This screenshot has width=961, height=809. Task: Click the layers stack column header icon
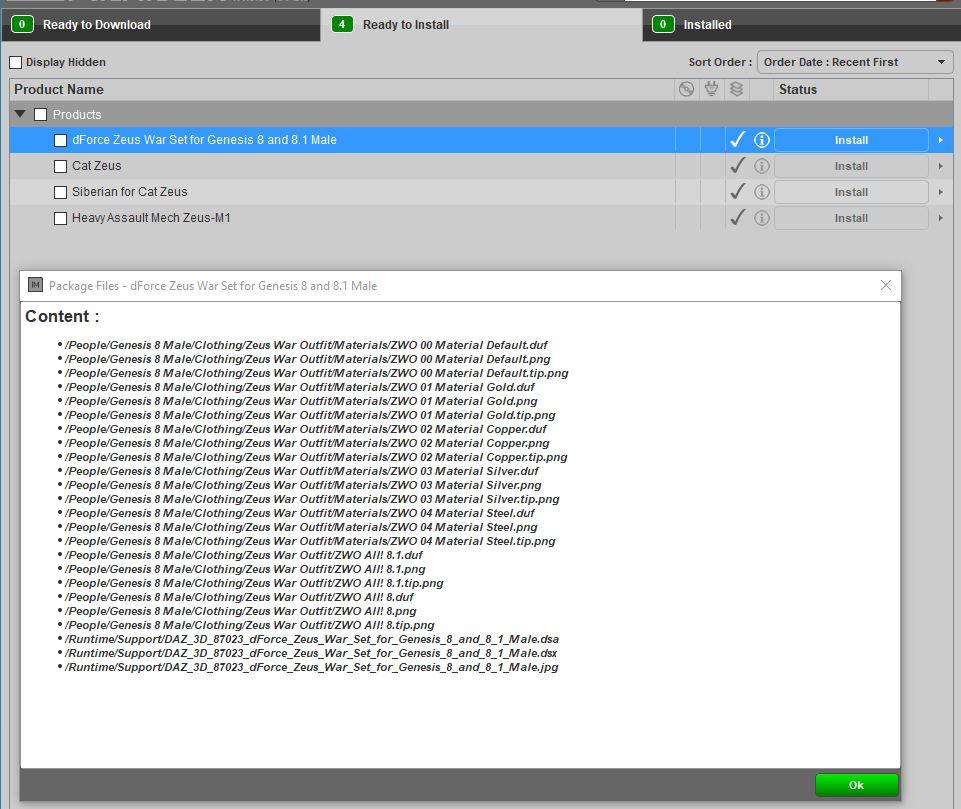click(737, 89)
